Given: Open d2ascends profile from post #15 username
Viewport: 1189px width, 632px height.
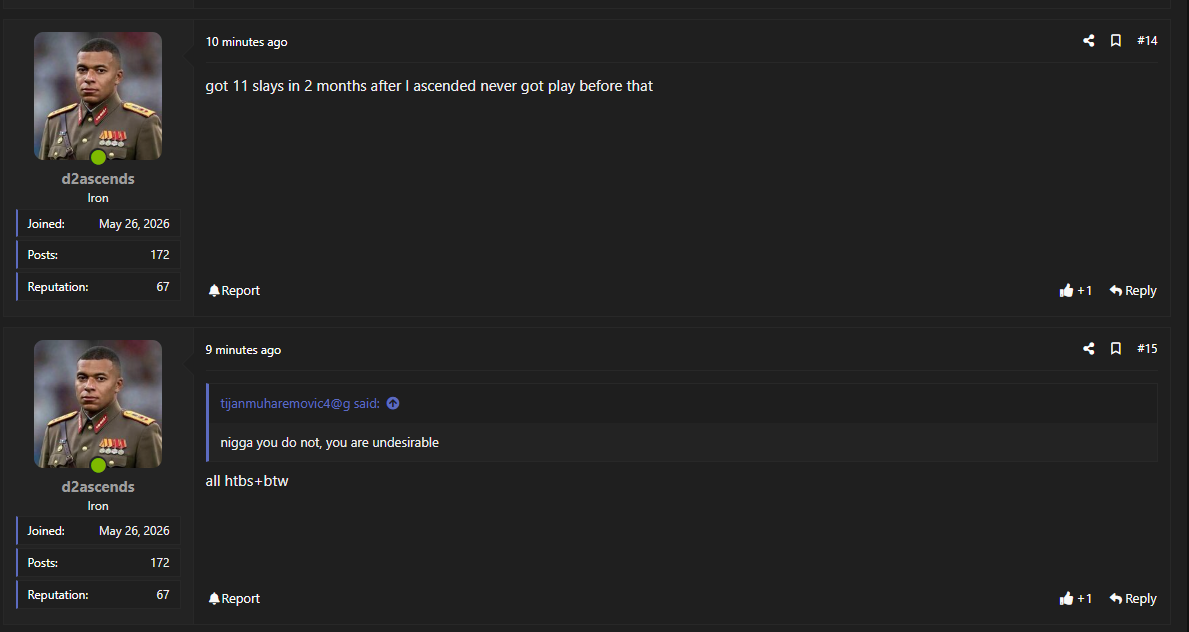Looking at the screenshot, I should pos(98,487).
